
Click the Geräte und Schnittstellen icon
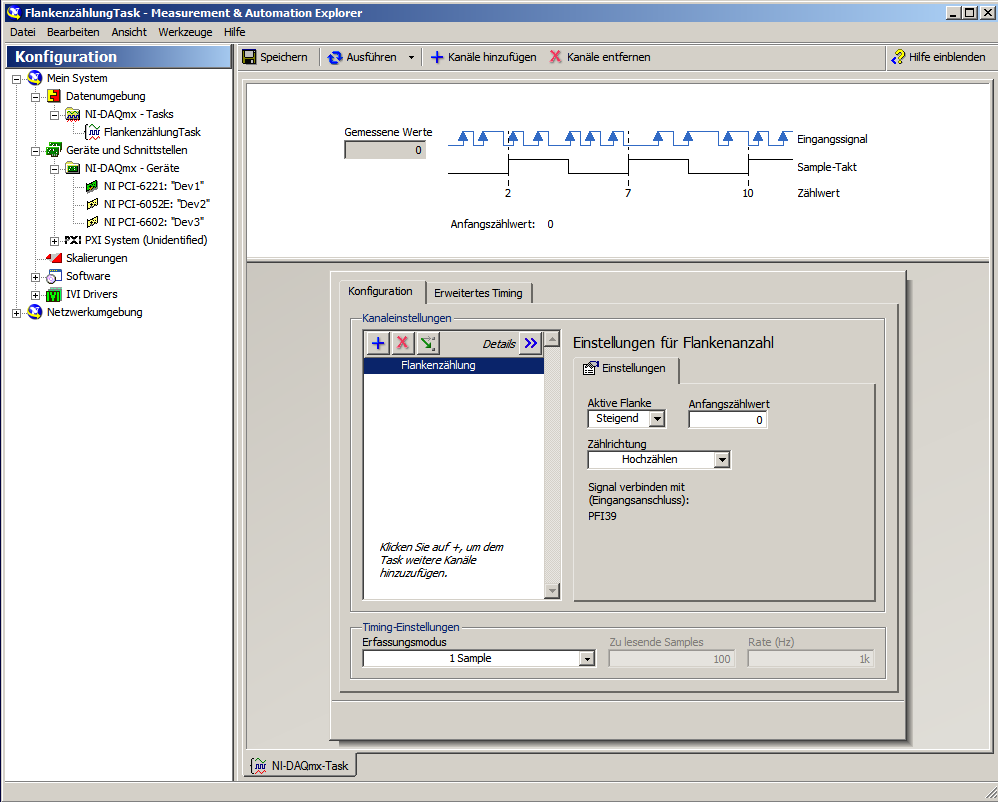[x=54, y=150]
